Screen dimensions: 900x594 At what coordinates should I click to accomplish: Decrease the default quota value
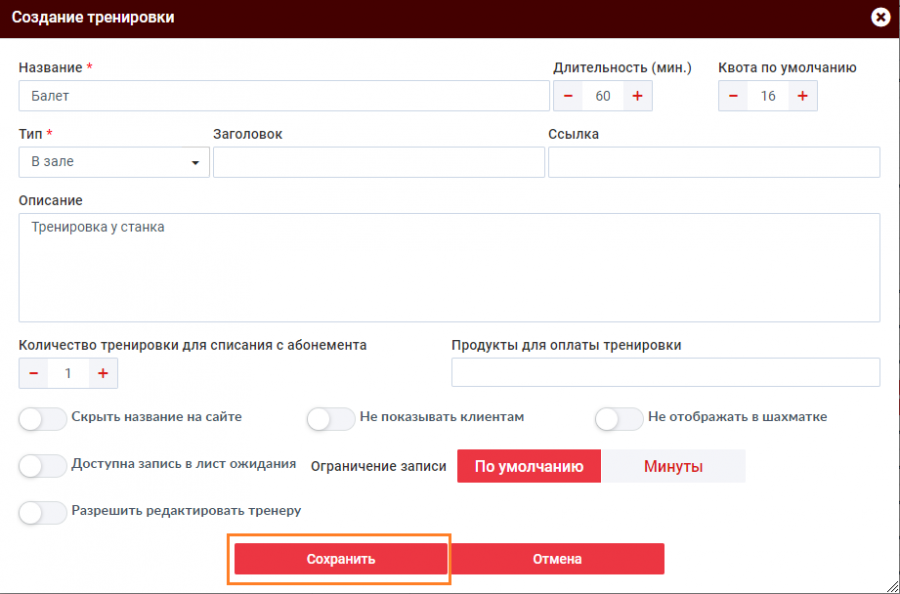pyautogui.click(x=733, y=96)
